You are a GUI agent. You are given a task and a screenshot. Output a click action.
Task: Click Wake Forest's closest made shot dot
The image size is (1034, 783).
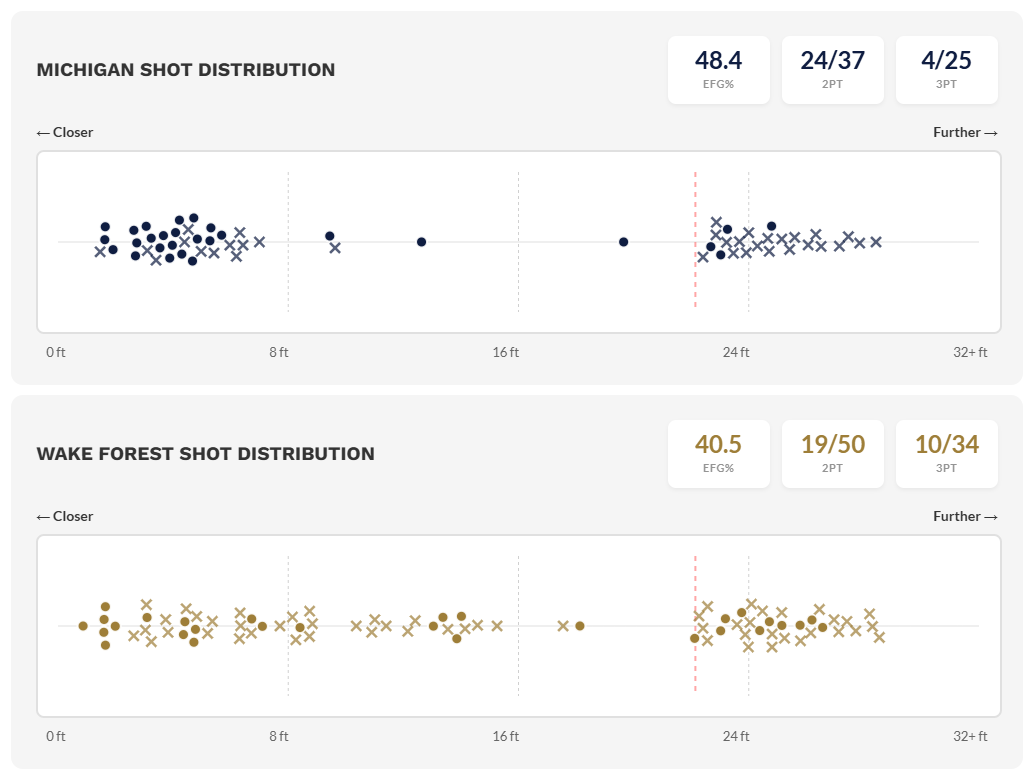tap(83, 626)
